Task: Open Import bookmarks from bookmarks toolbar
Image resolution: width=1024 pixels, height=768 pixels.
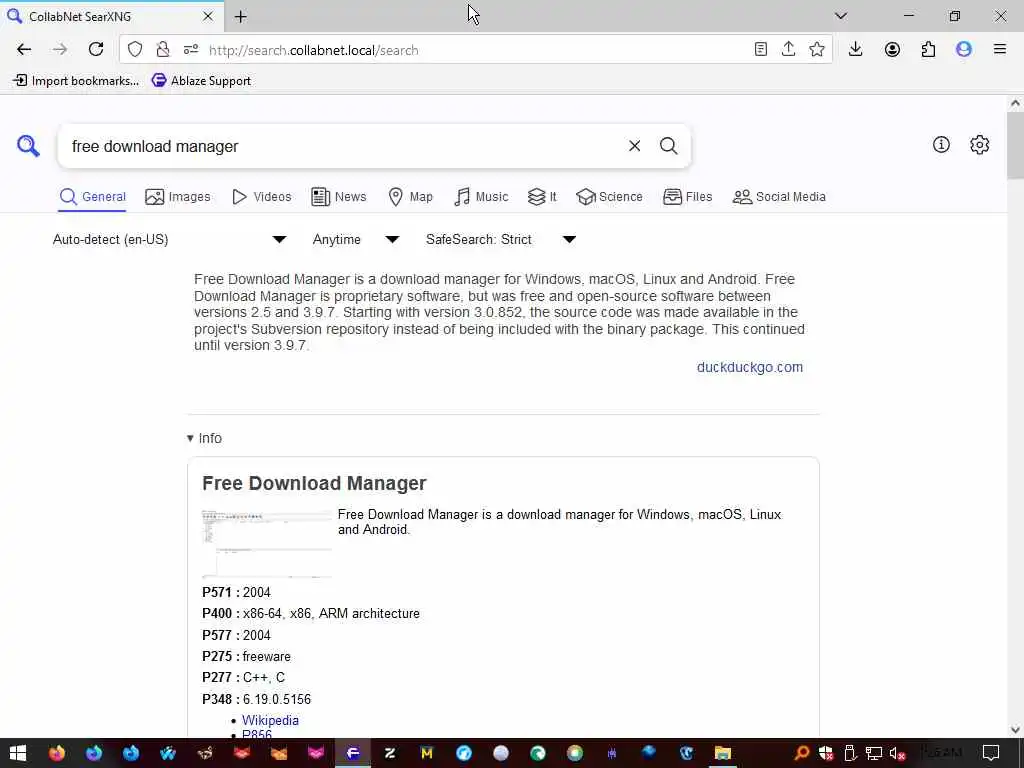Action: [x=76, y=81]
